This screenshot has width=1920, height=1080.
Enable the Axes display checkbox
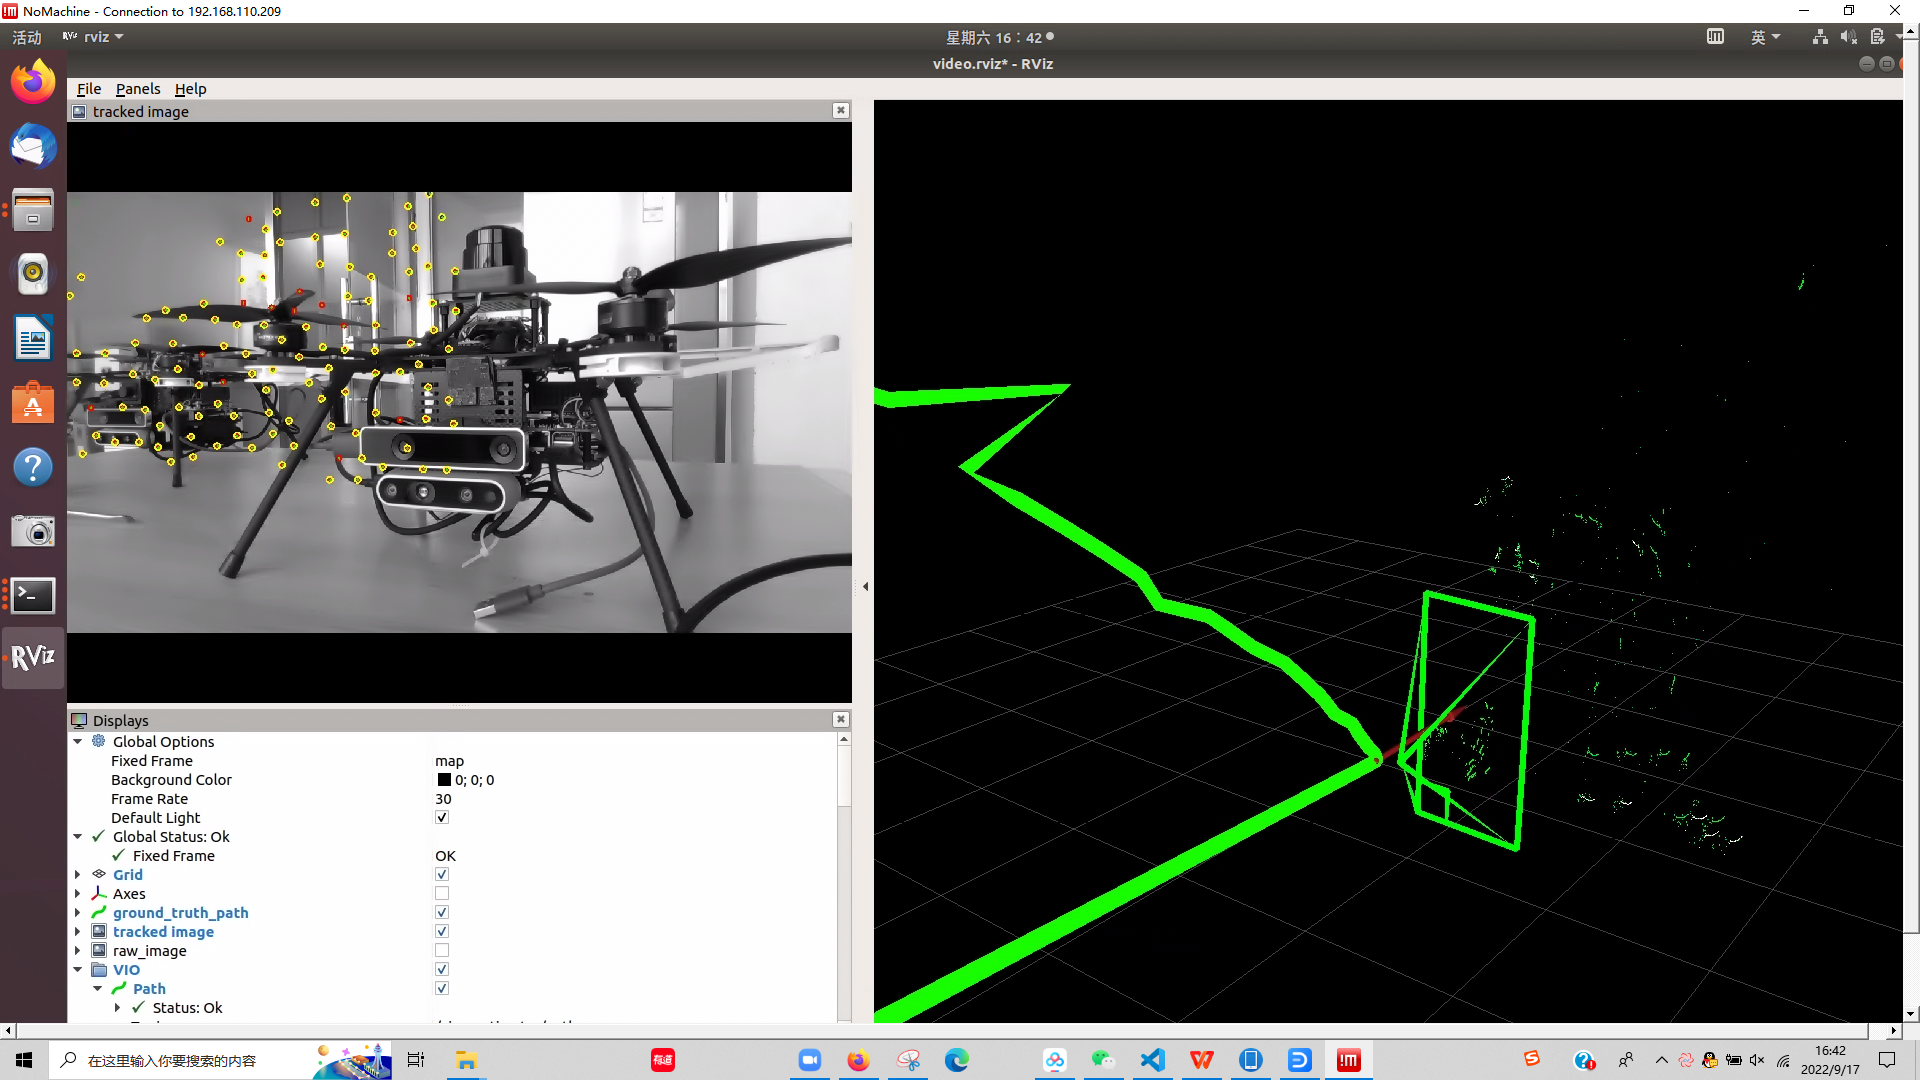coord(442,894)
